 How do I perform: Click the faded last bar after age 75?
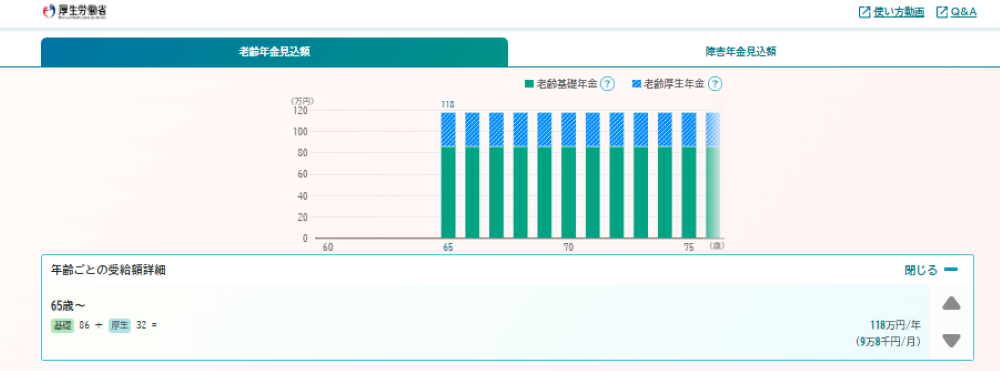click(713, 175)
